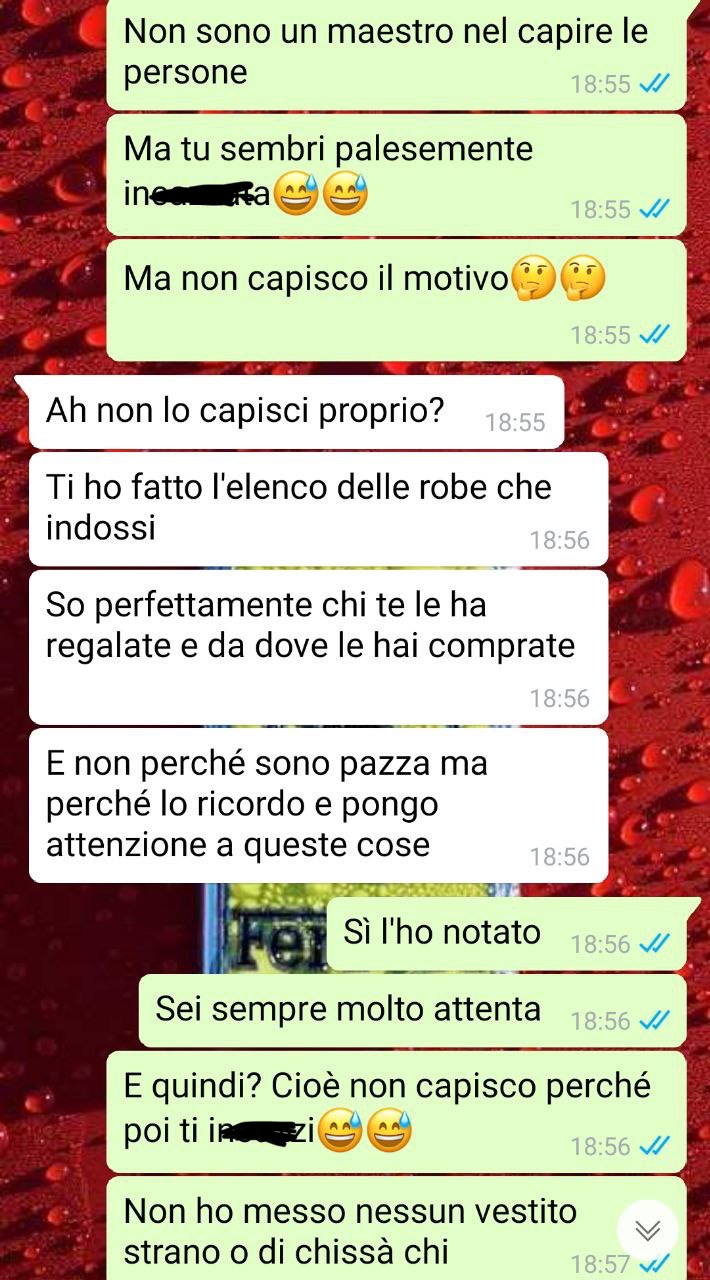Tap the read ticks on 'Sei sempre molto attenta'
This screenshot has height=1280, width=710.
[654, 1021]
